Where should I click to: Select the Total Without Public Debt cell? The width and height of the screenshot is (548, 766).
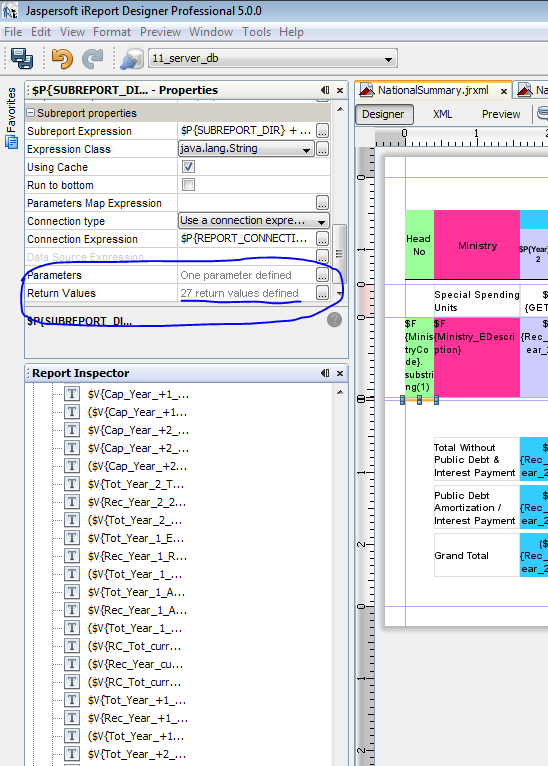477,460
